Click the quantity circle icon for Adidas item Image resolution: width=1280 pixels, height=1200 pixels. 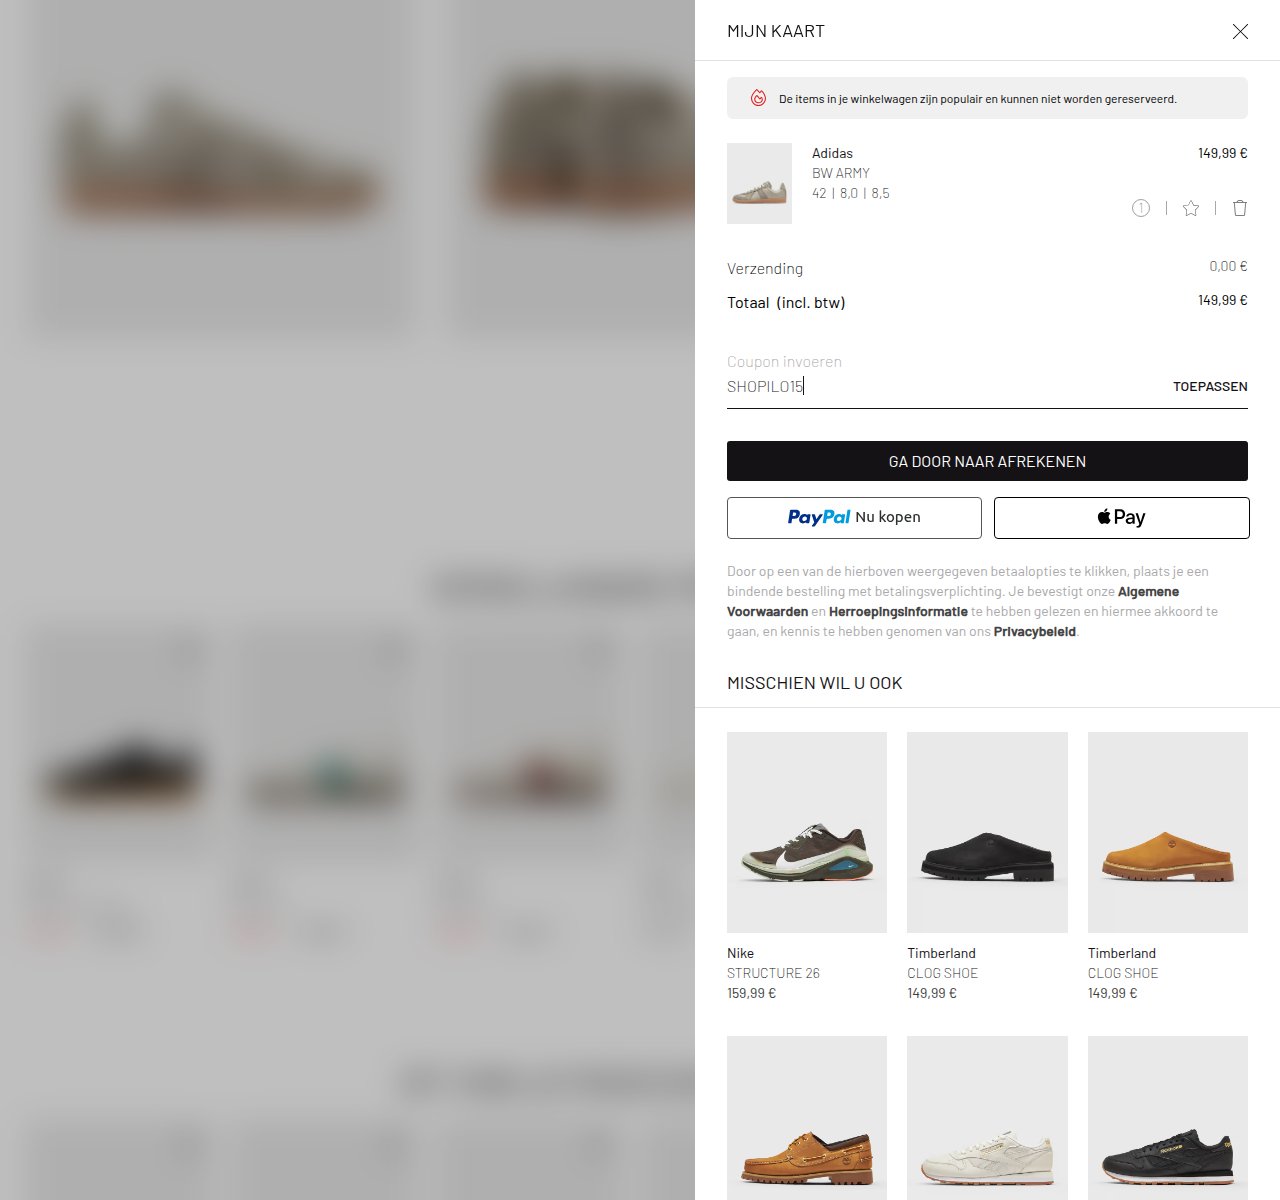pyautogui.click(x=1141, y=208)
